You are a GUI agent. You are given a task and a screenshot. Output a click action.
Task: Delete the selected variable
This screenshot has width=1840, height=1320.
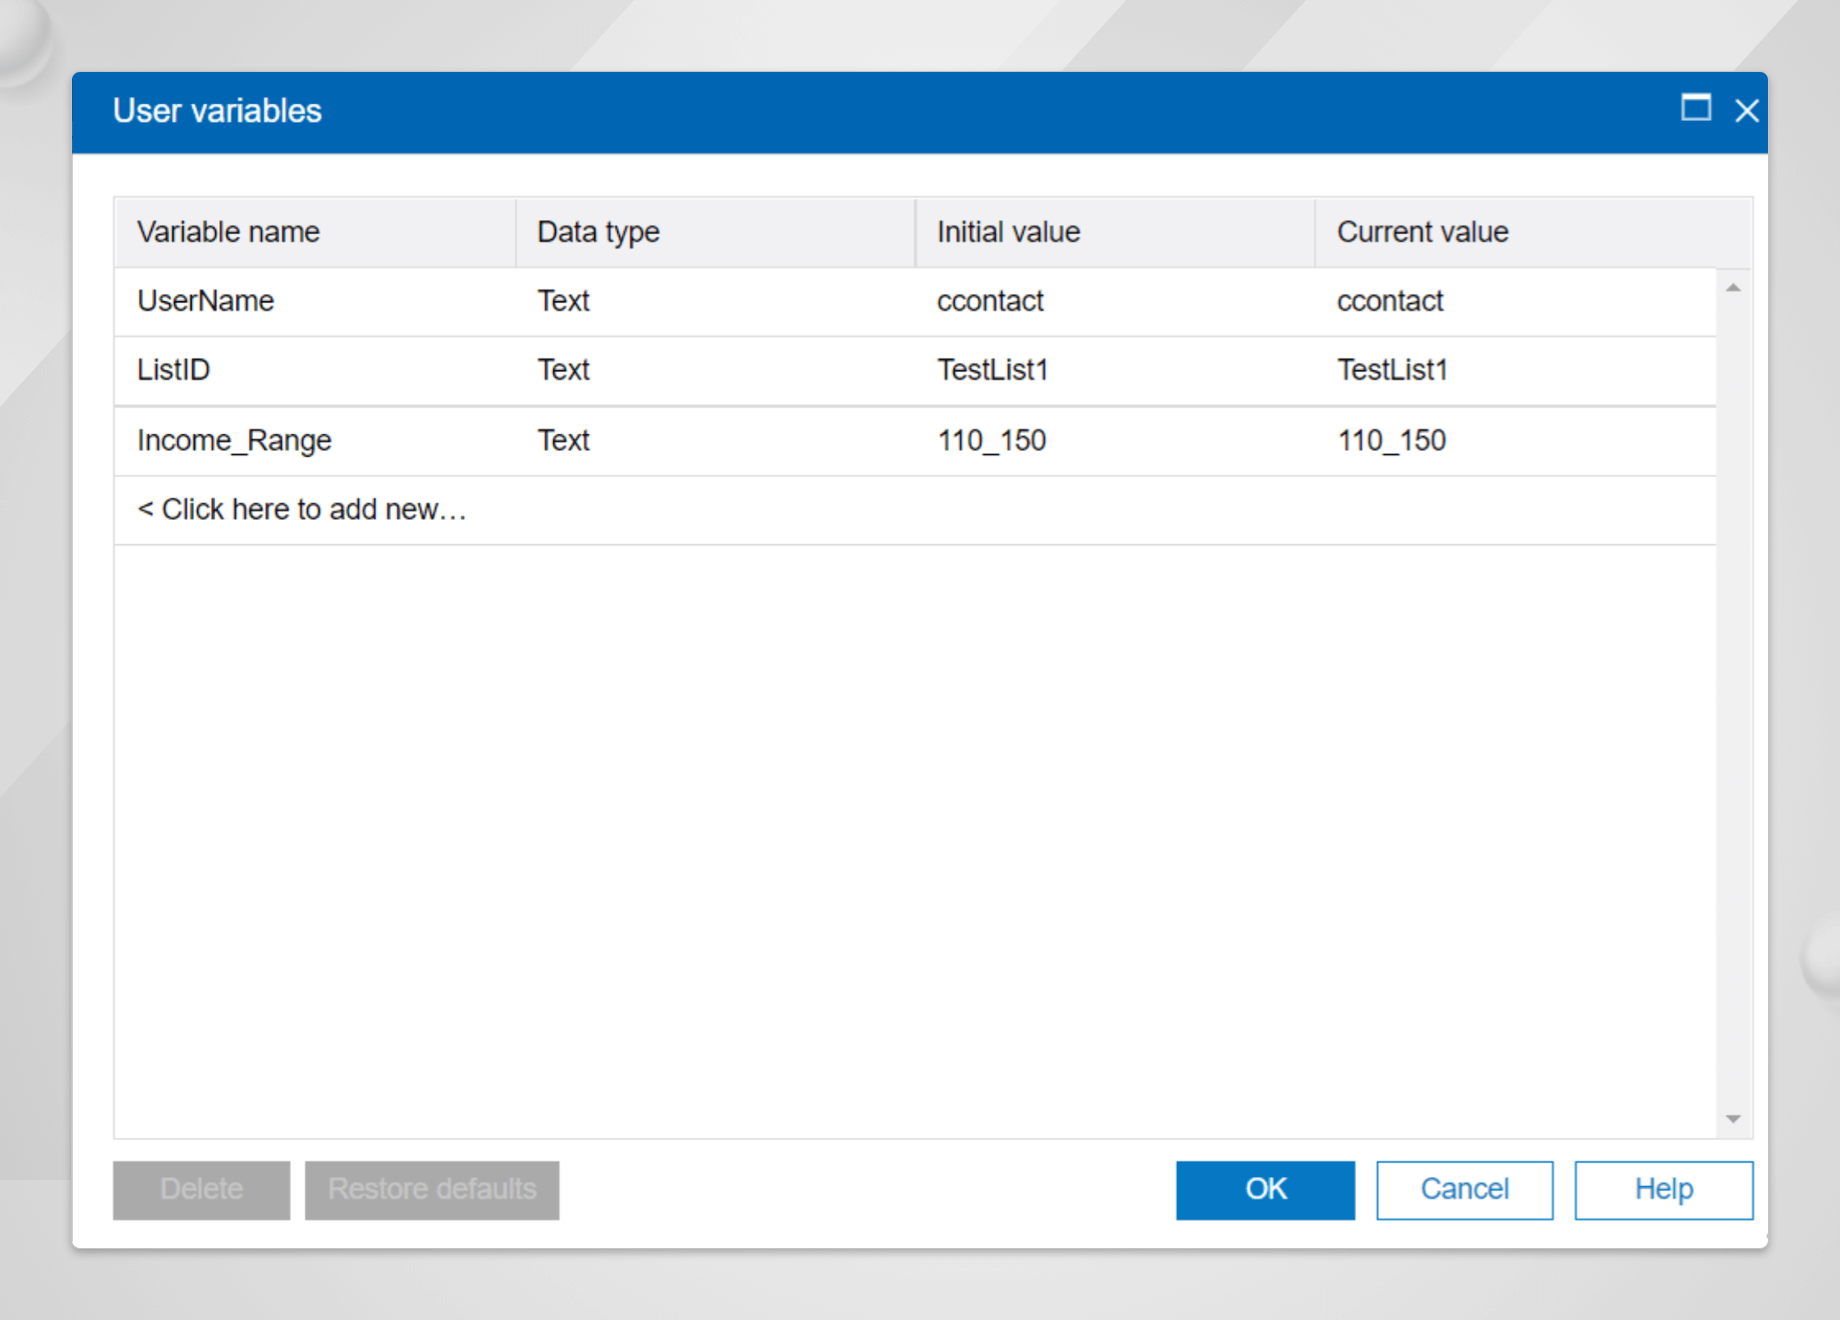(x=201, y=1189)
